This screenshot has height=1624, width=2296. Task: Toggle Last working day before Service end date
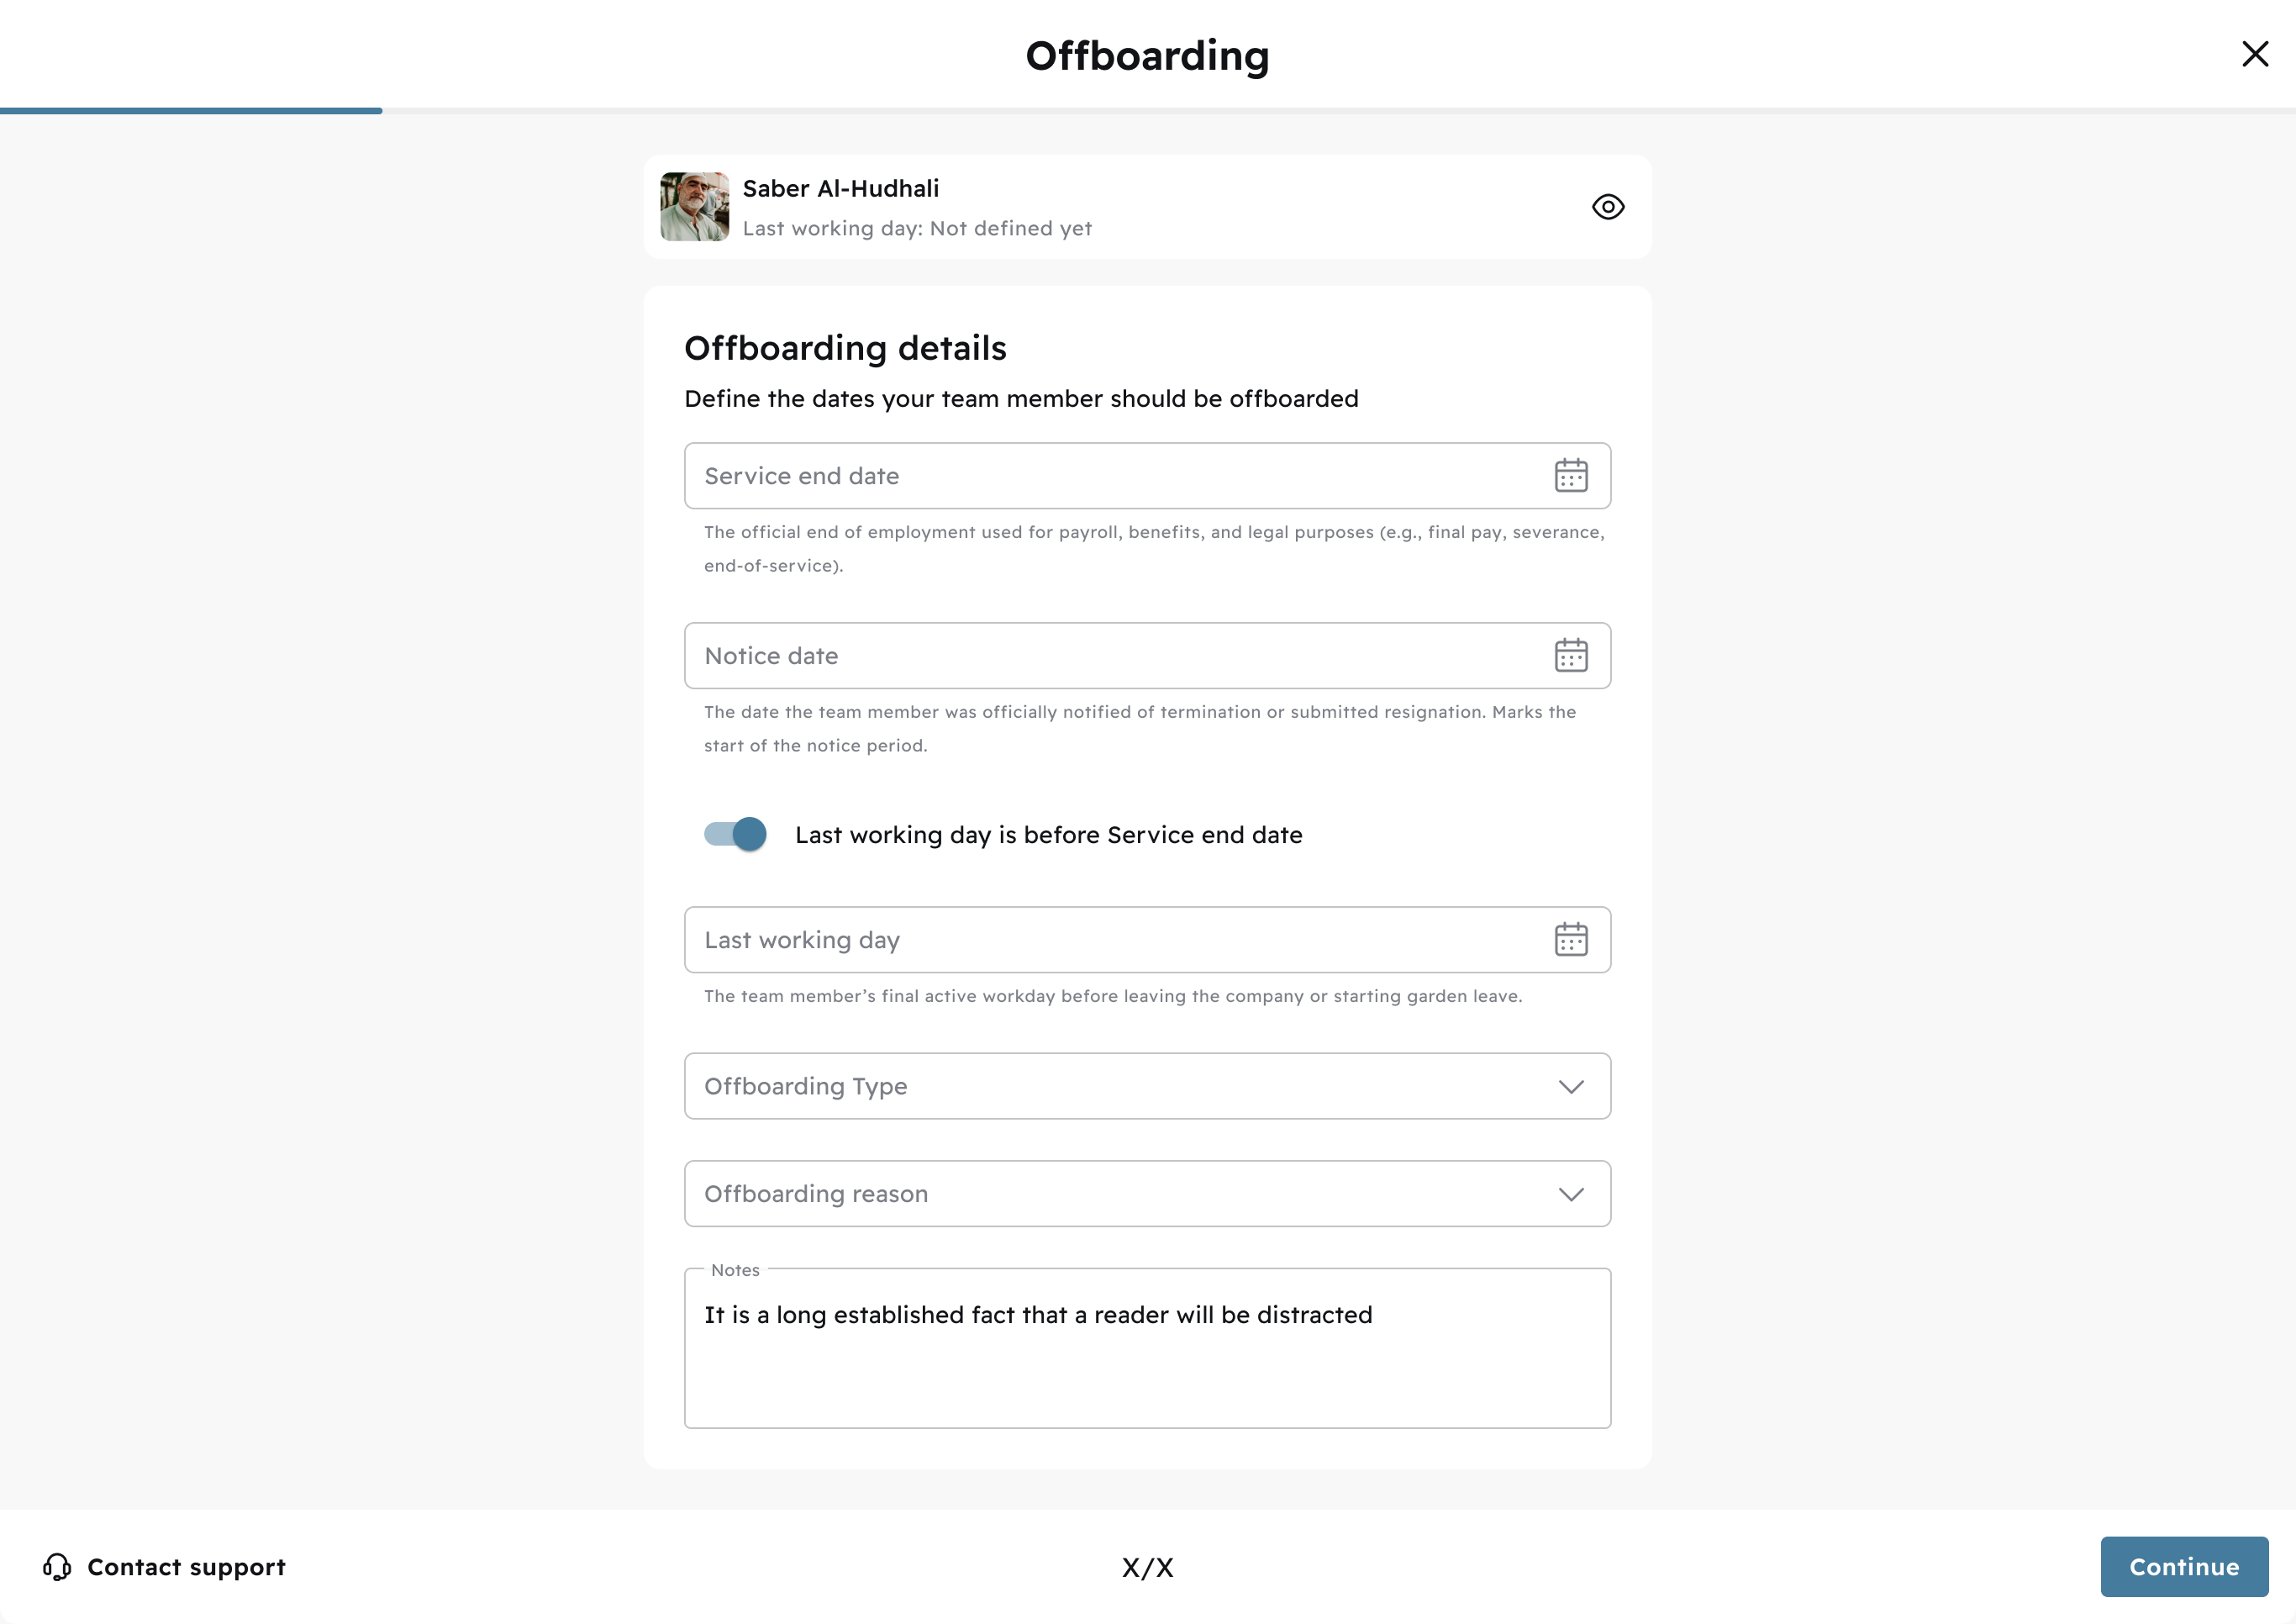tap(735, 834)
